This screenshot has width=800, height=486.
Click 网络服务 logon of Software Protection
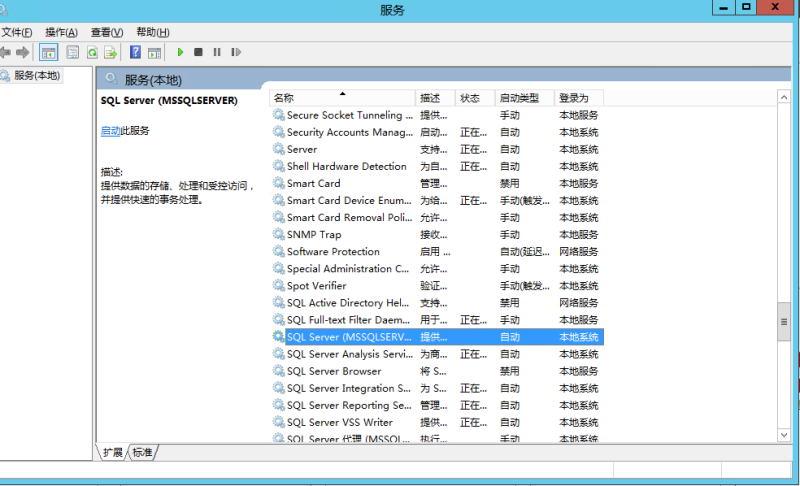[579, 252]
